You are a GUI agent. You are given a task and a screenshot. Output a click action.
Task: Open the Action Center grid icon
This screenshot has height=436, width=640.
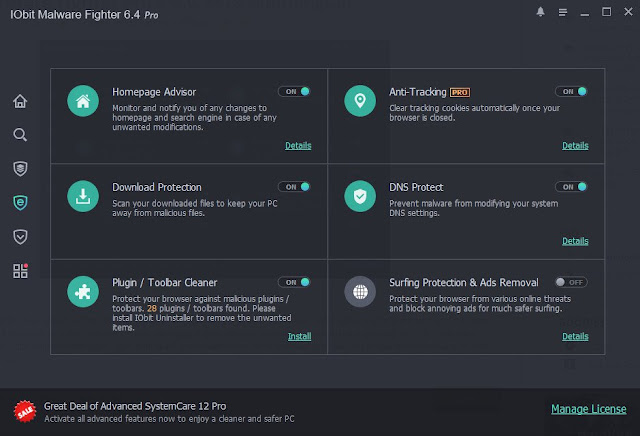[x=20, y=270]
